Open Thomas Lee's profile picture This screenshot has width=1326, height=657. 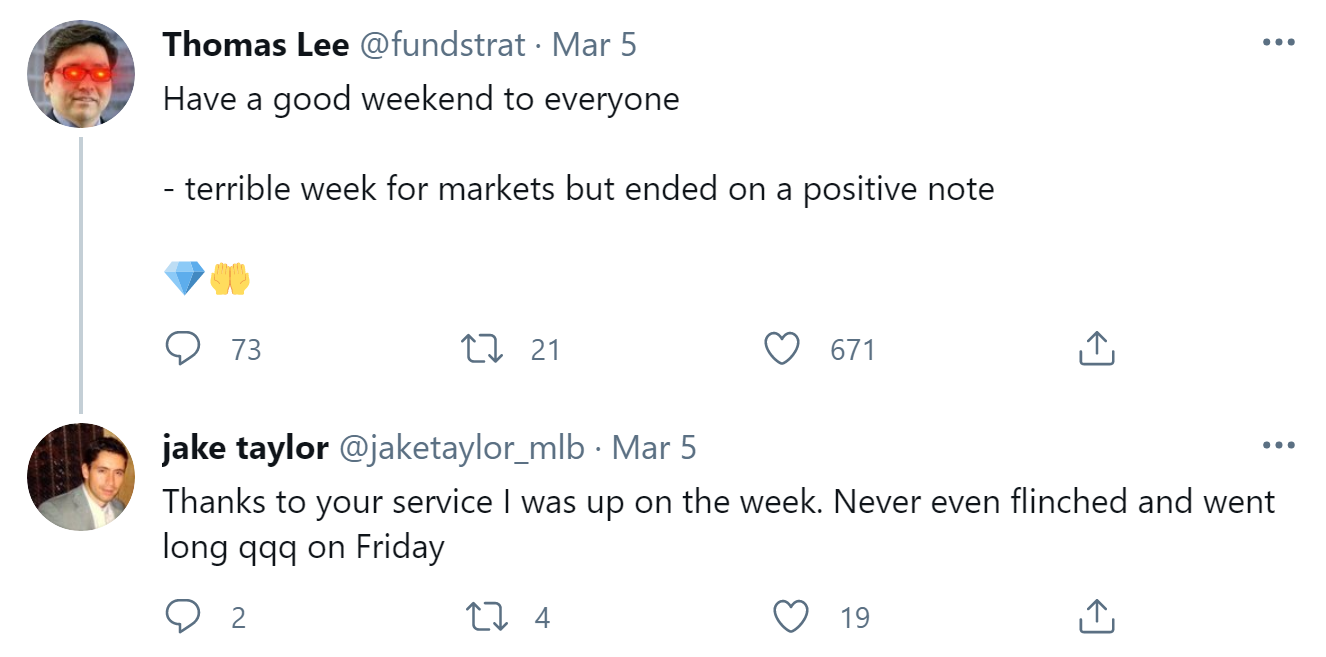[80, 73]
